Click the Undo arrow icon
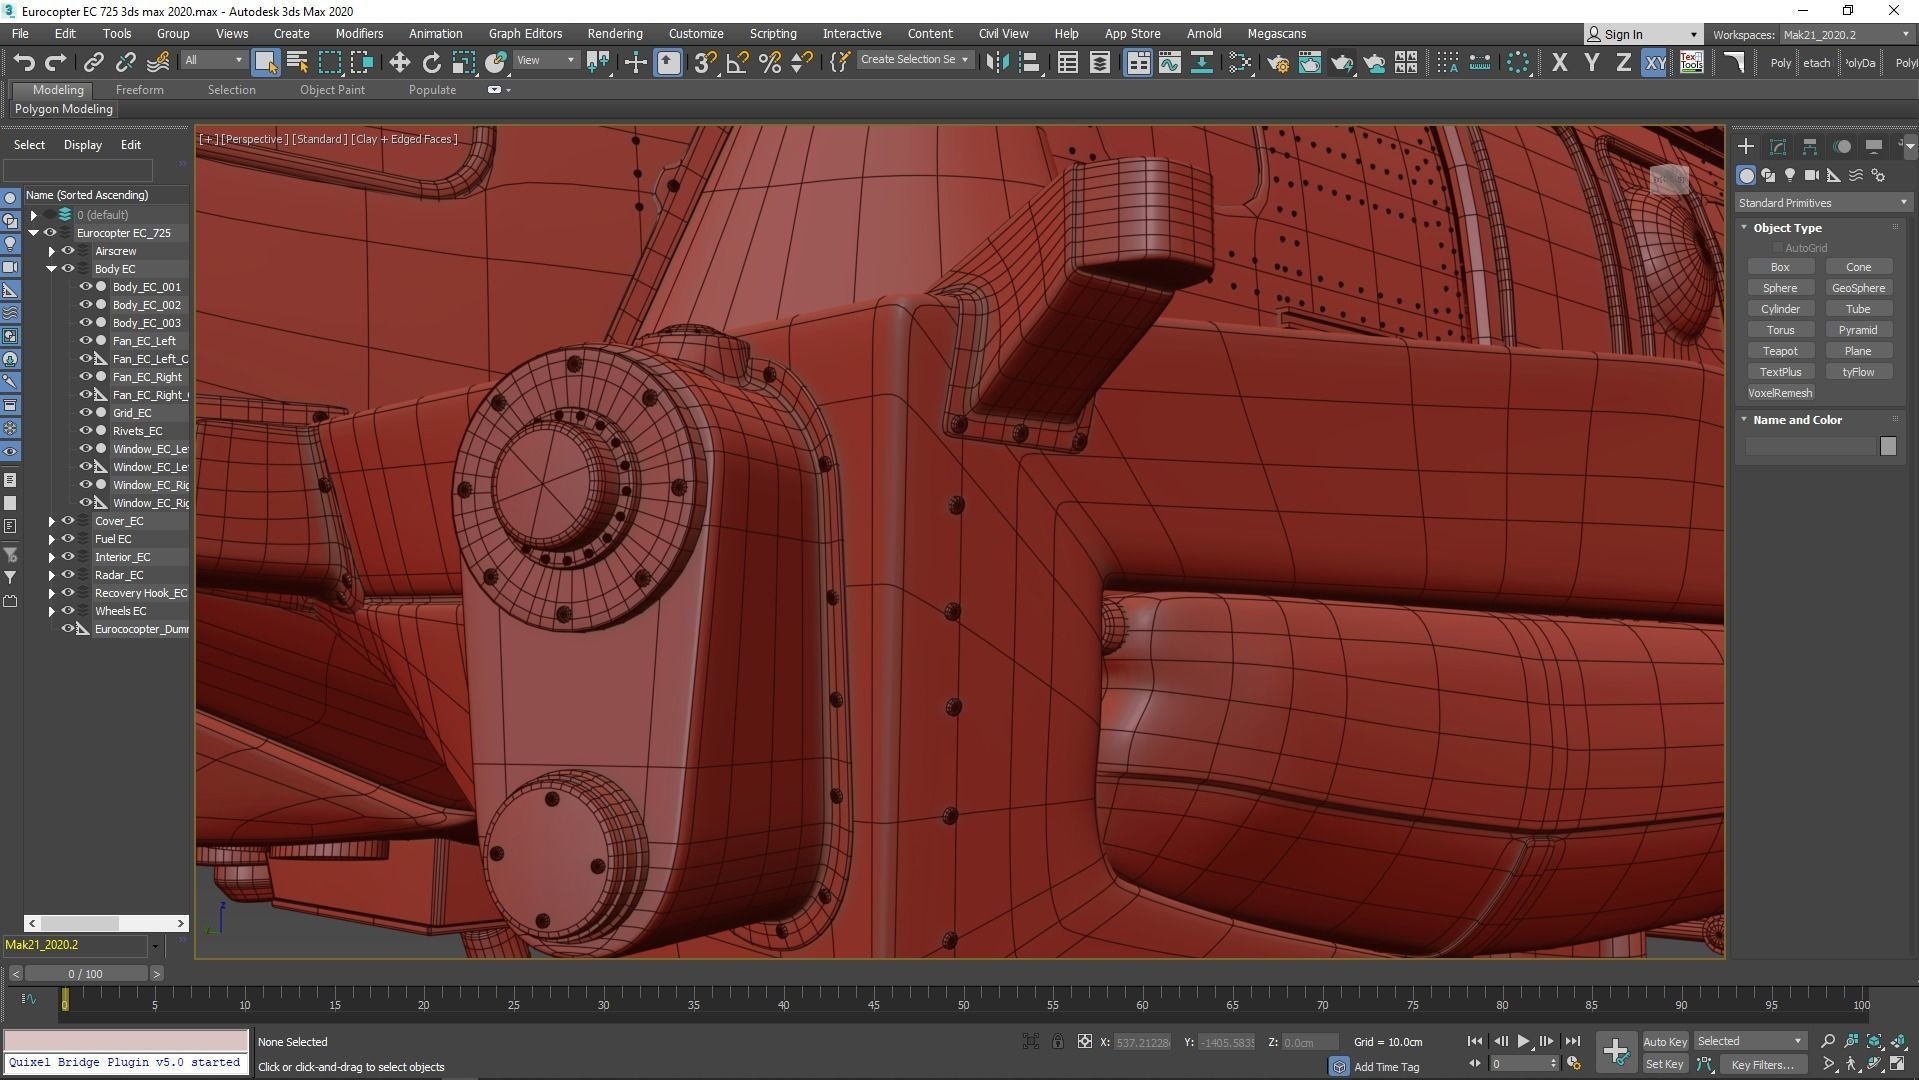Image resolution: width=1919 pixels, height=1080 pixels. coord(23,63)
